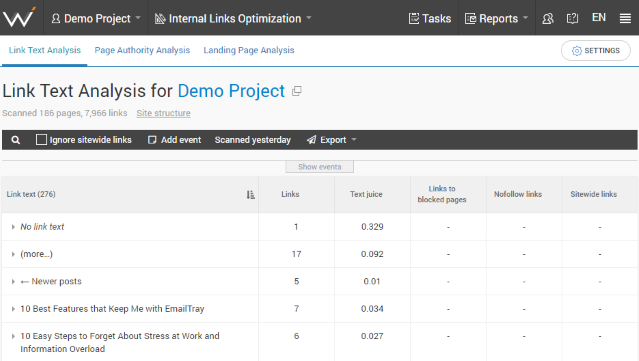Open the Demo Project selector dropdown
This screenshot has height=361, width=639.
(x=96, y=18)
